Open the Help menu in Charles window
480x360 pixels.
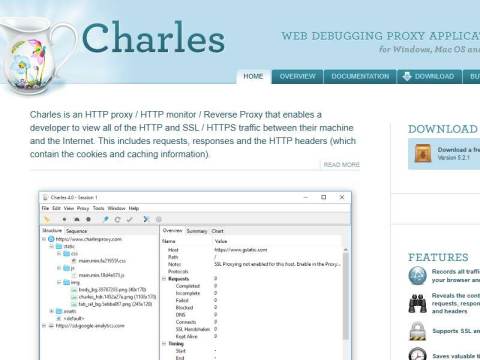tap(134, 208)
